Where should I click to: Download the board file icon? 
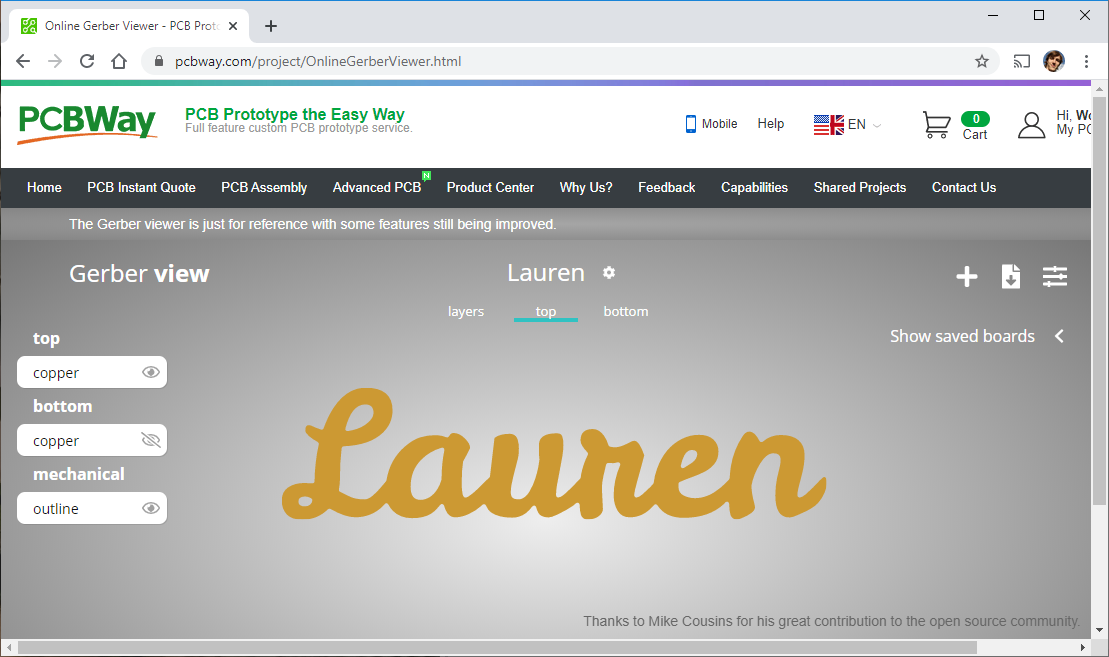click(1011, 277)
